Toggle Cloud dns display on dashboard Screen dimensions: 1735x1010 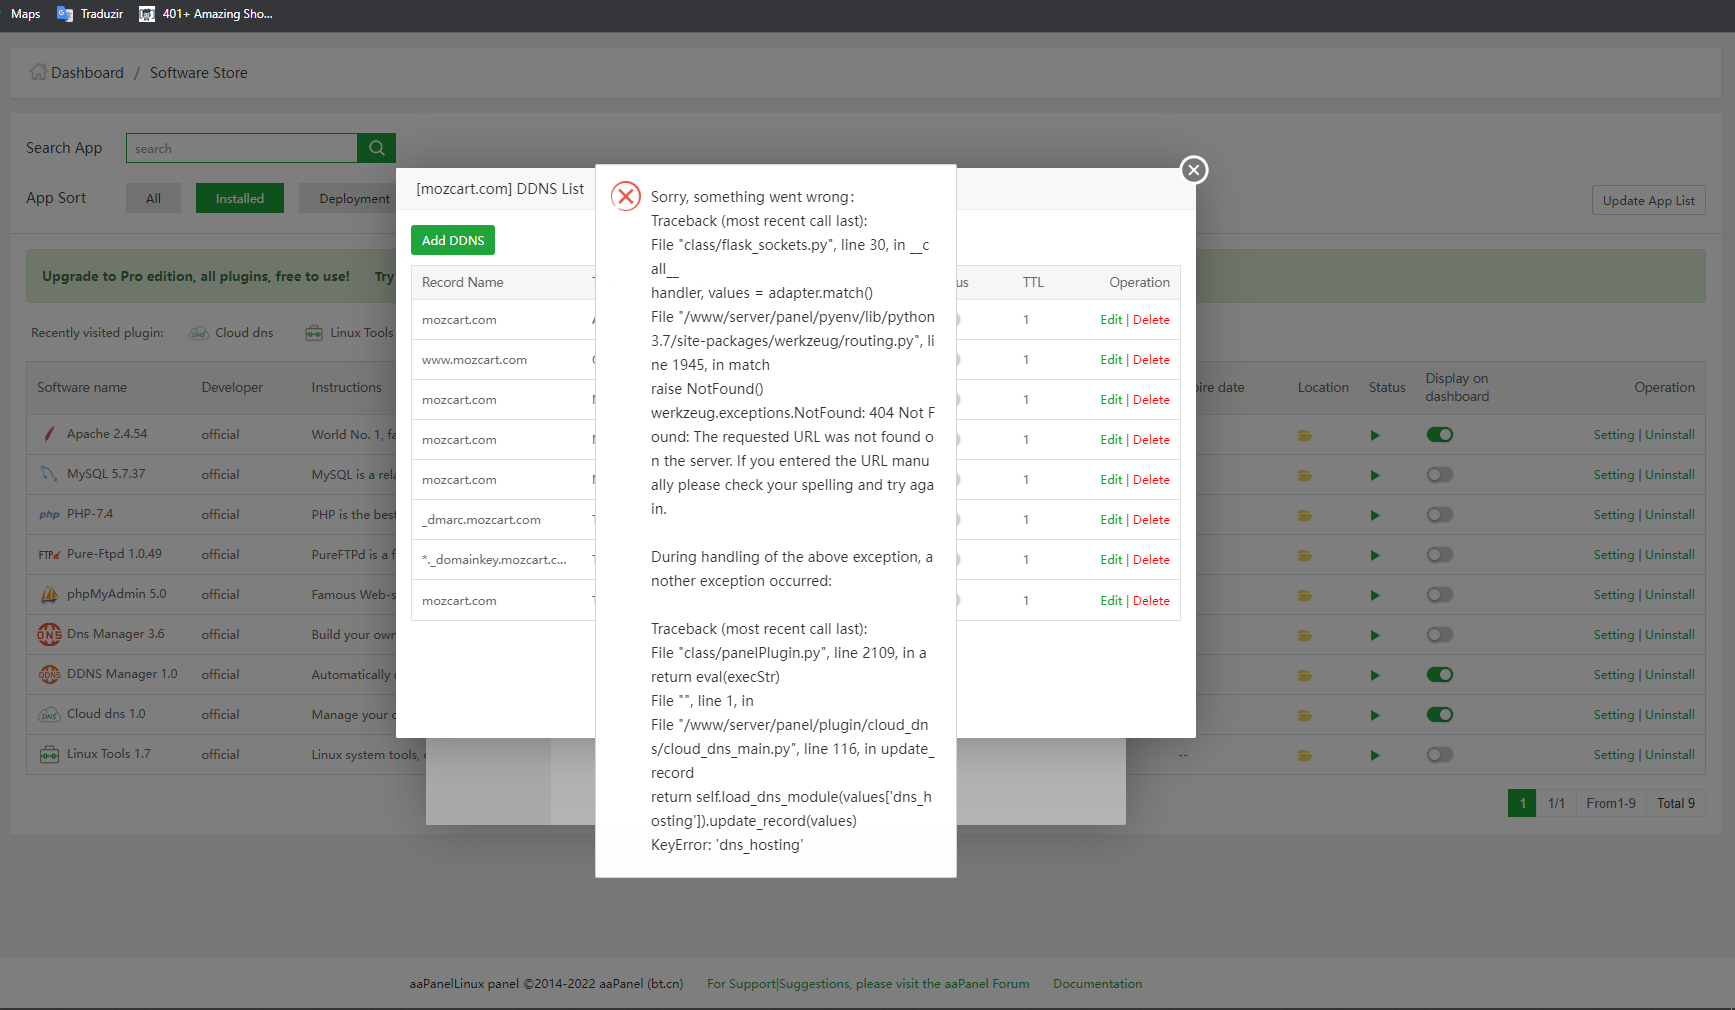1440,715
